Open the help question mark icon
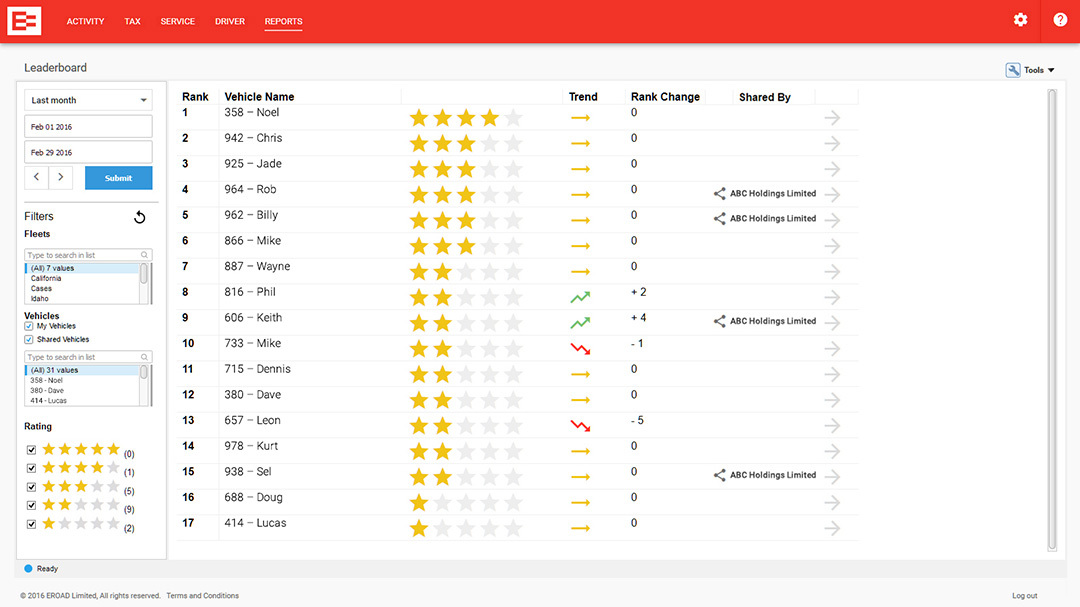Image resolution: width=1080 pixels, height=607 pixels. pos(1060,20)
